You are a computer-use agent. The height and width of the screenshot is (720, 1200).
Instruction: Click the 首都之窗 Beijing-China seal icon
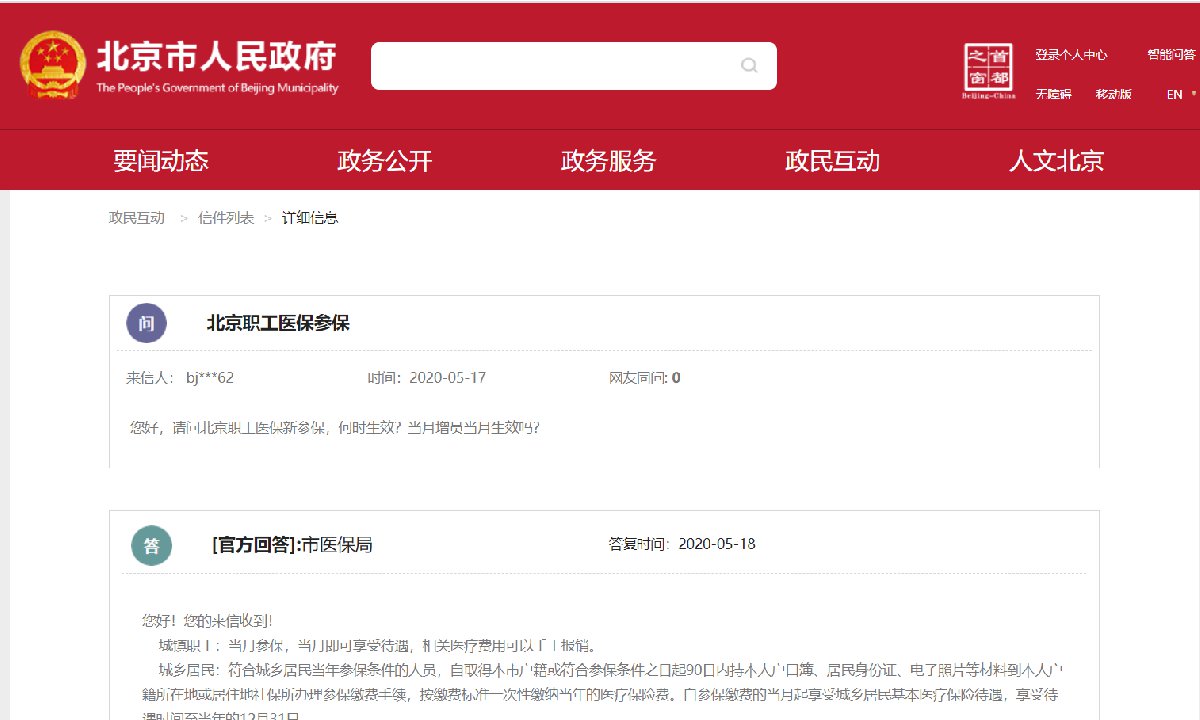pyautogui.click(x=988, y=71)
